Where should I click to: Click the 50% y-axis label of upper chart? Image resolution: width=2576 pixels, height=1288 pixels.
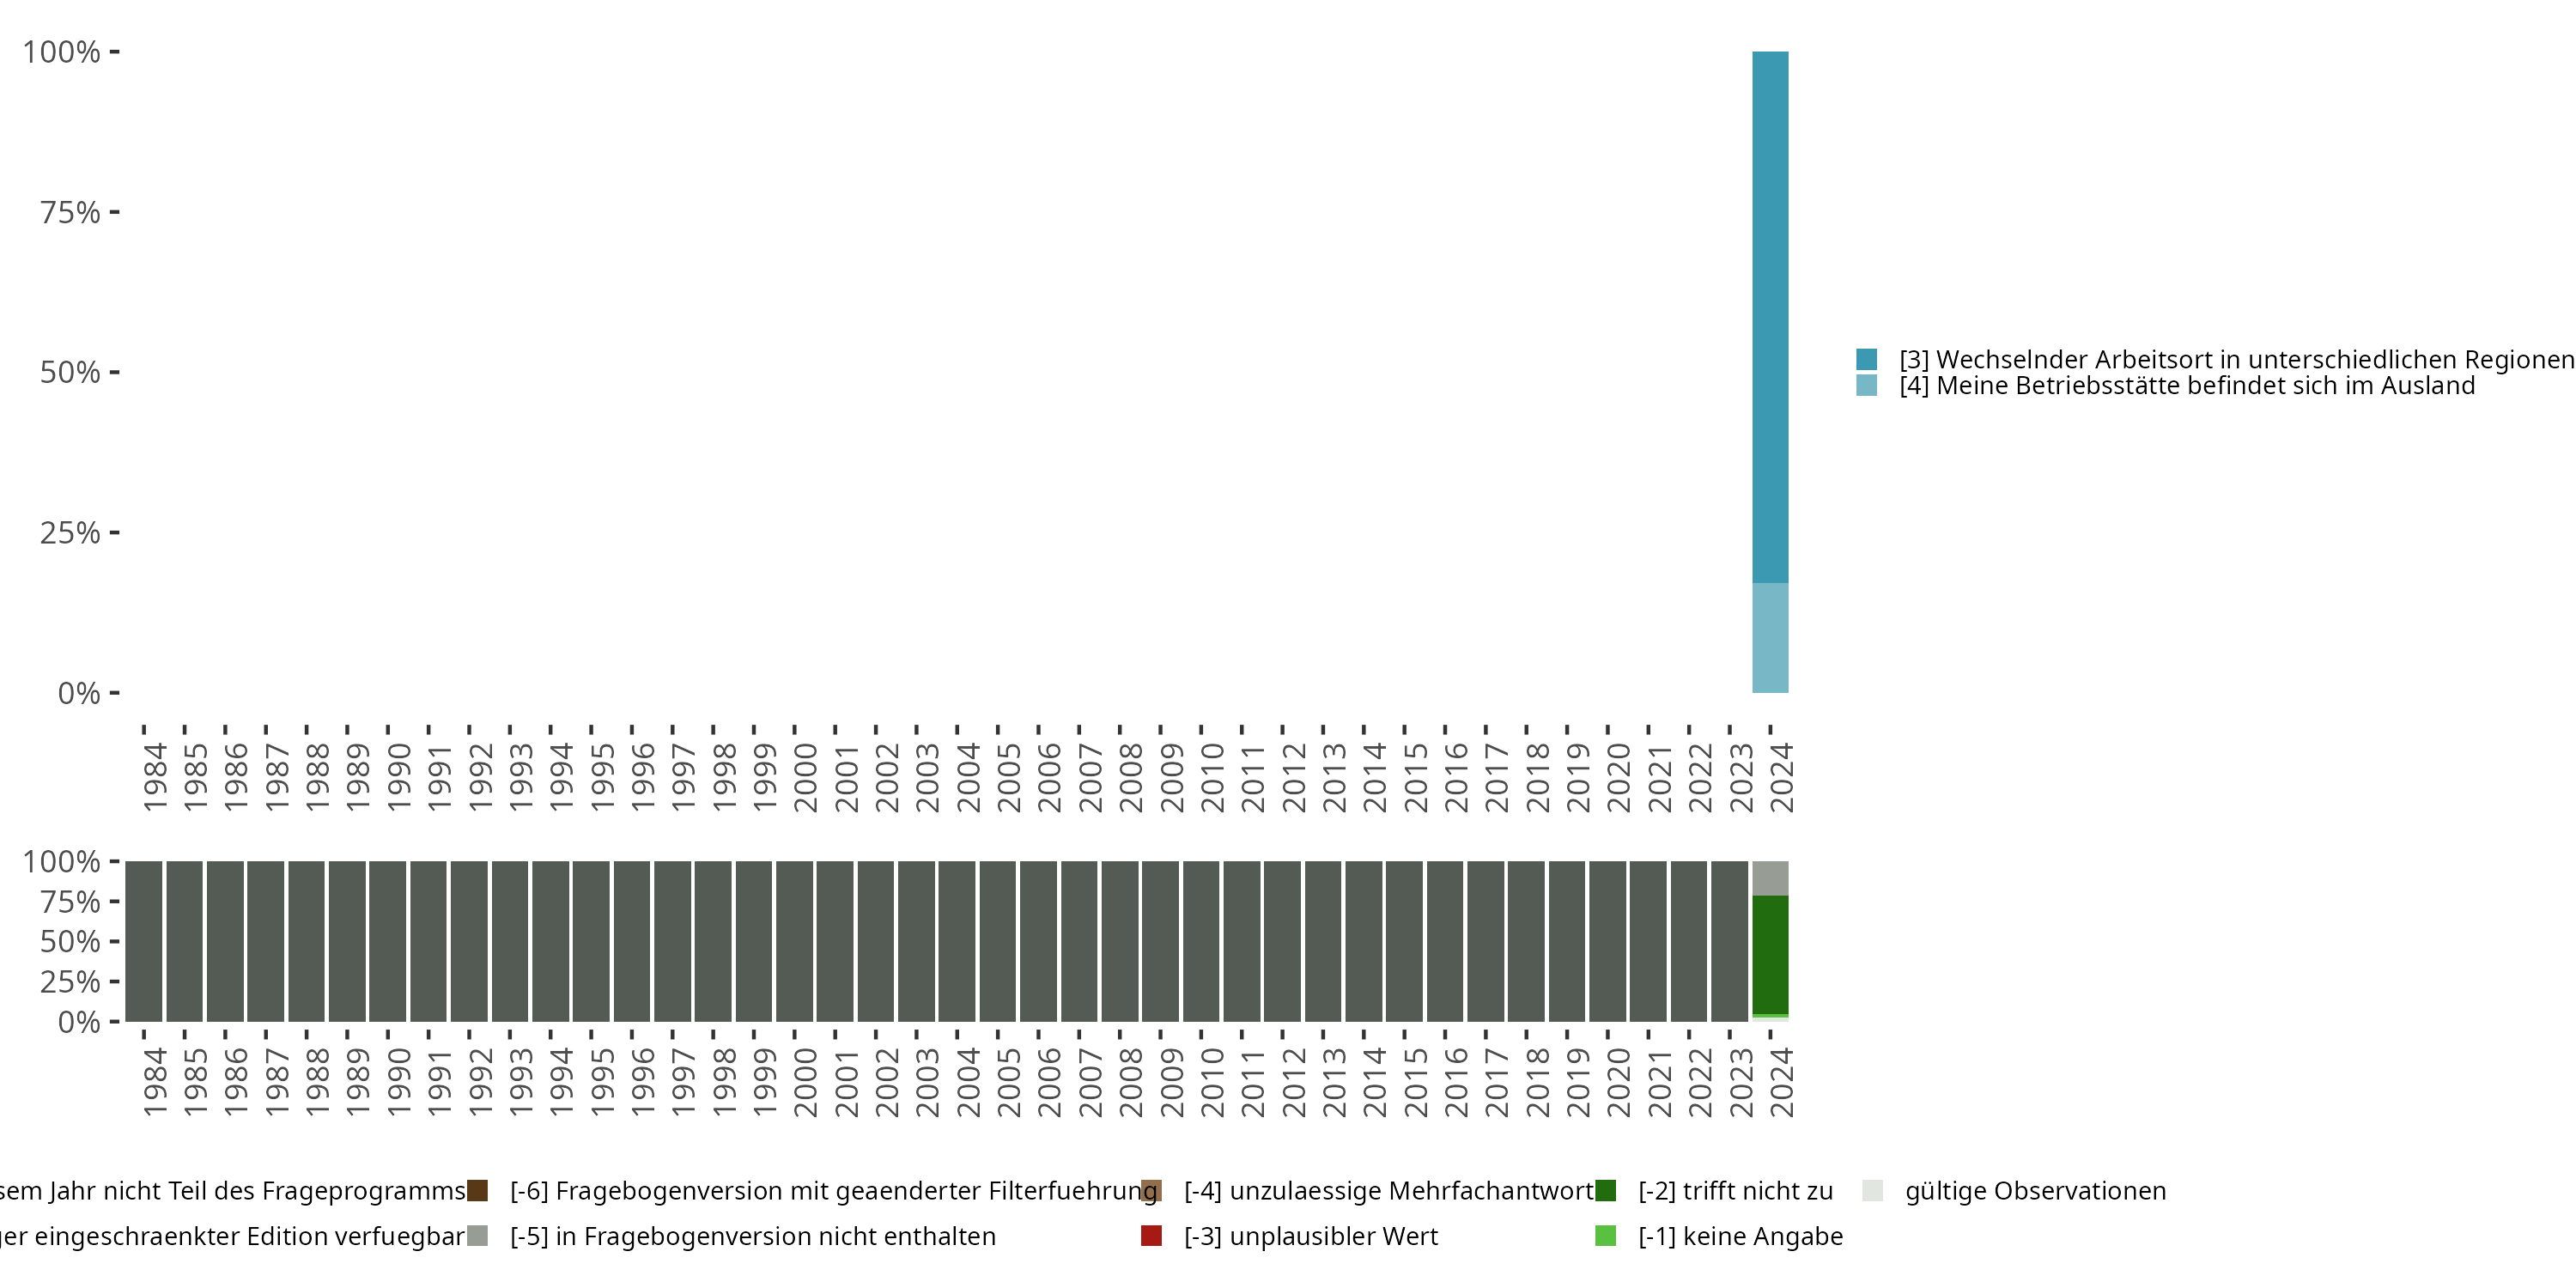(70, 373)
